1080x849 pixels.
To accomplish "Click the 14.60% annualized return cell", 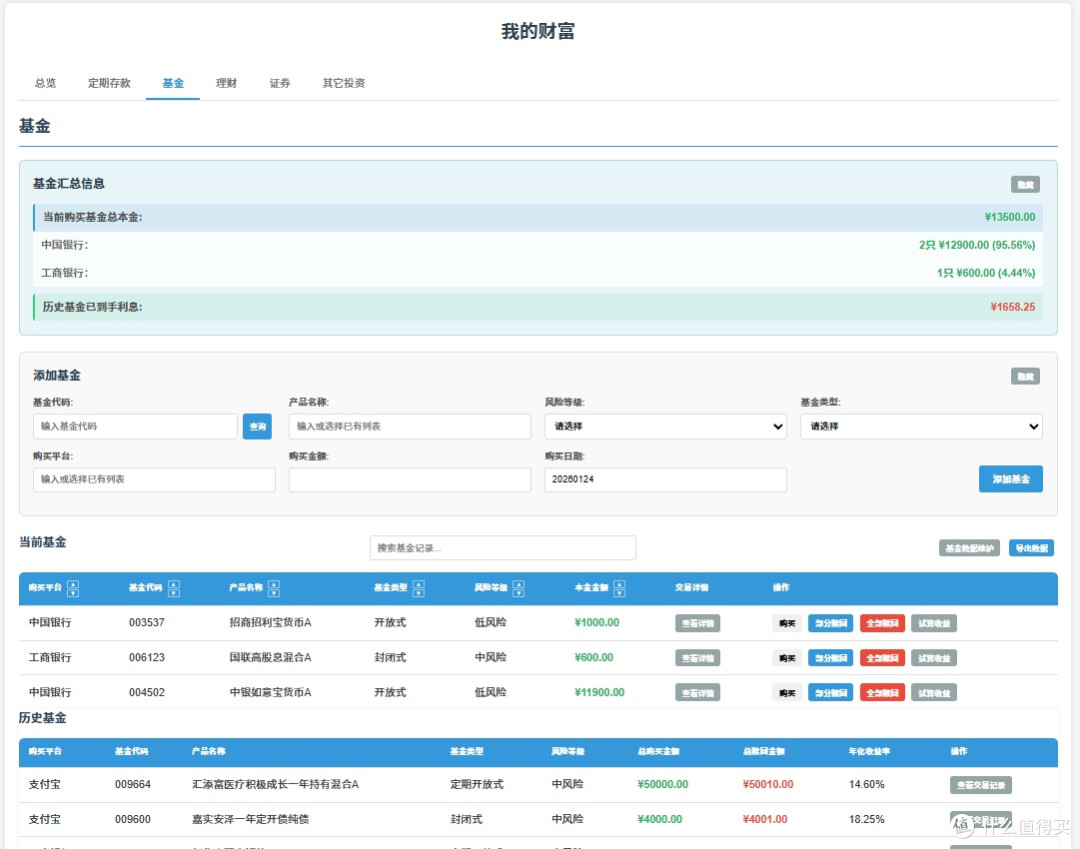I will [x=866, y=784].
